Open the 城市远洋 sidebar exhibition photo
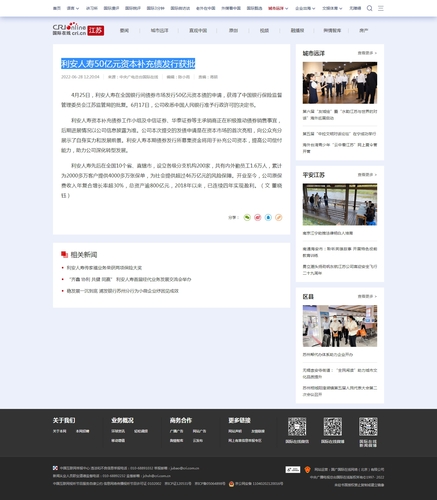437x500 pixels. pos(340,83)
